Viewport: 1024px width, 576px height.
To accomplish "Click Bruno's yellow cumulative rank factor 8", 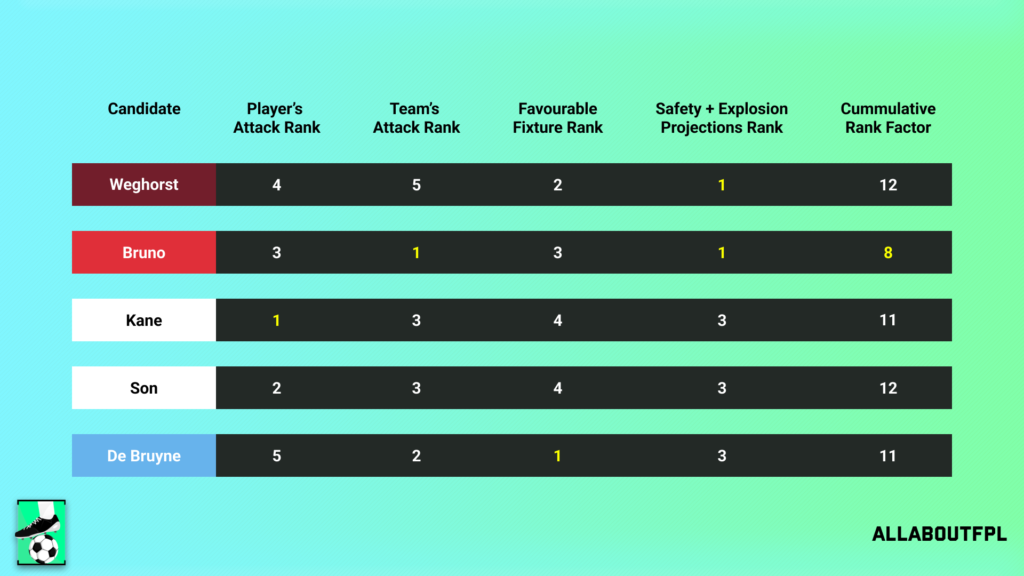I will [x=887, y=253].
